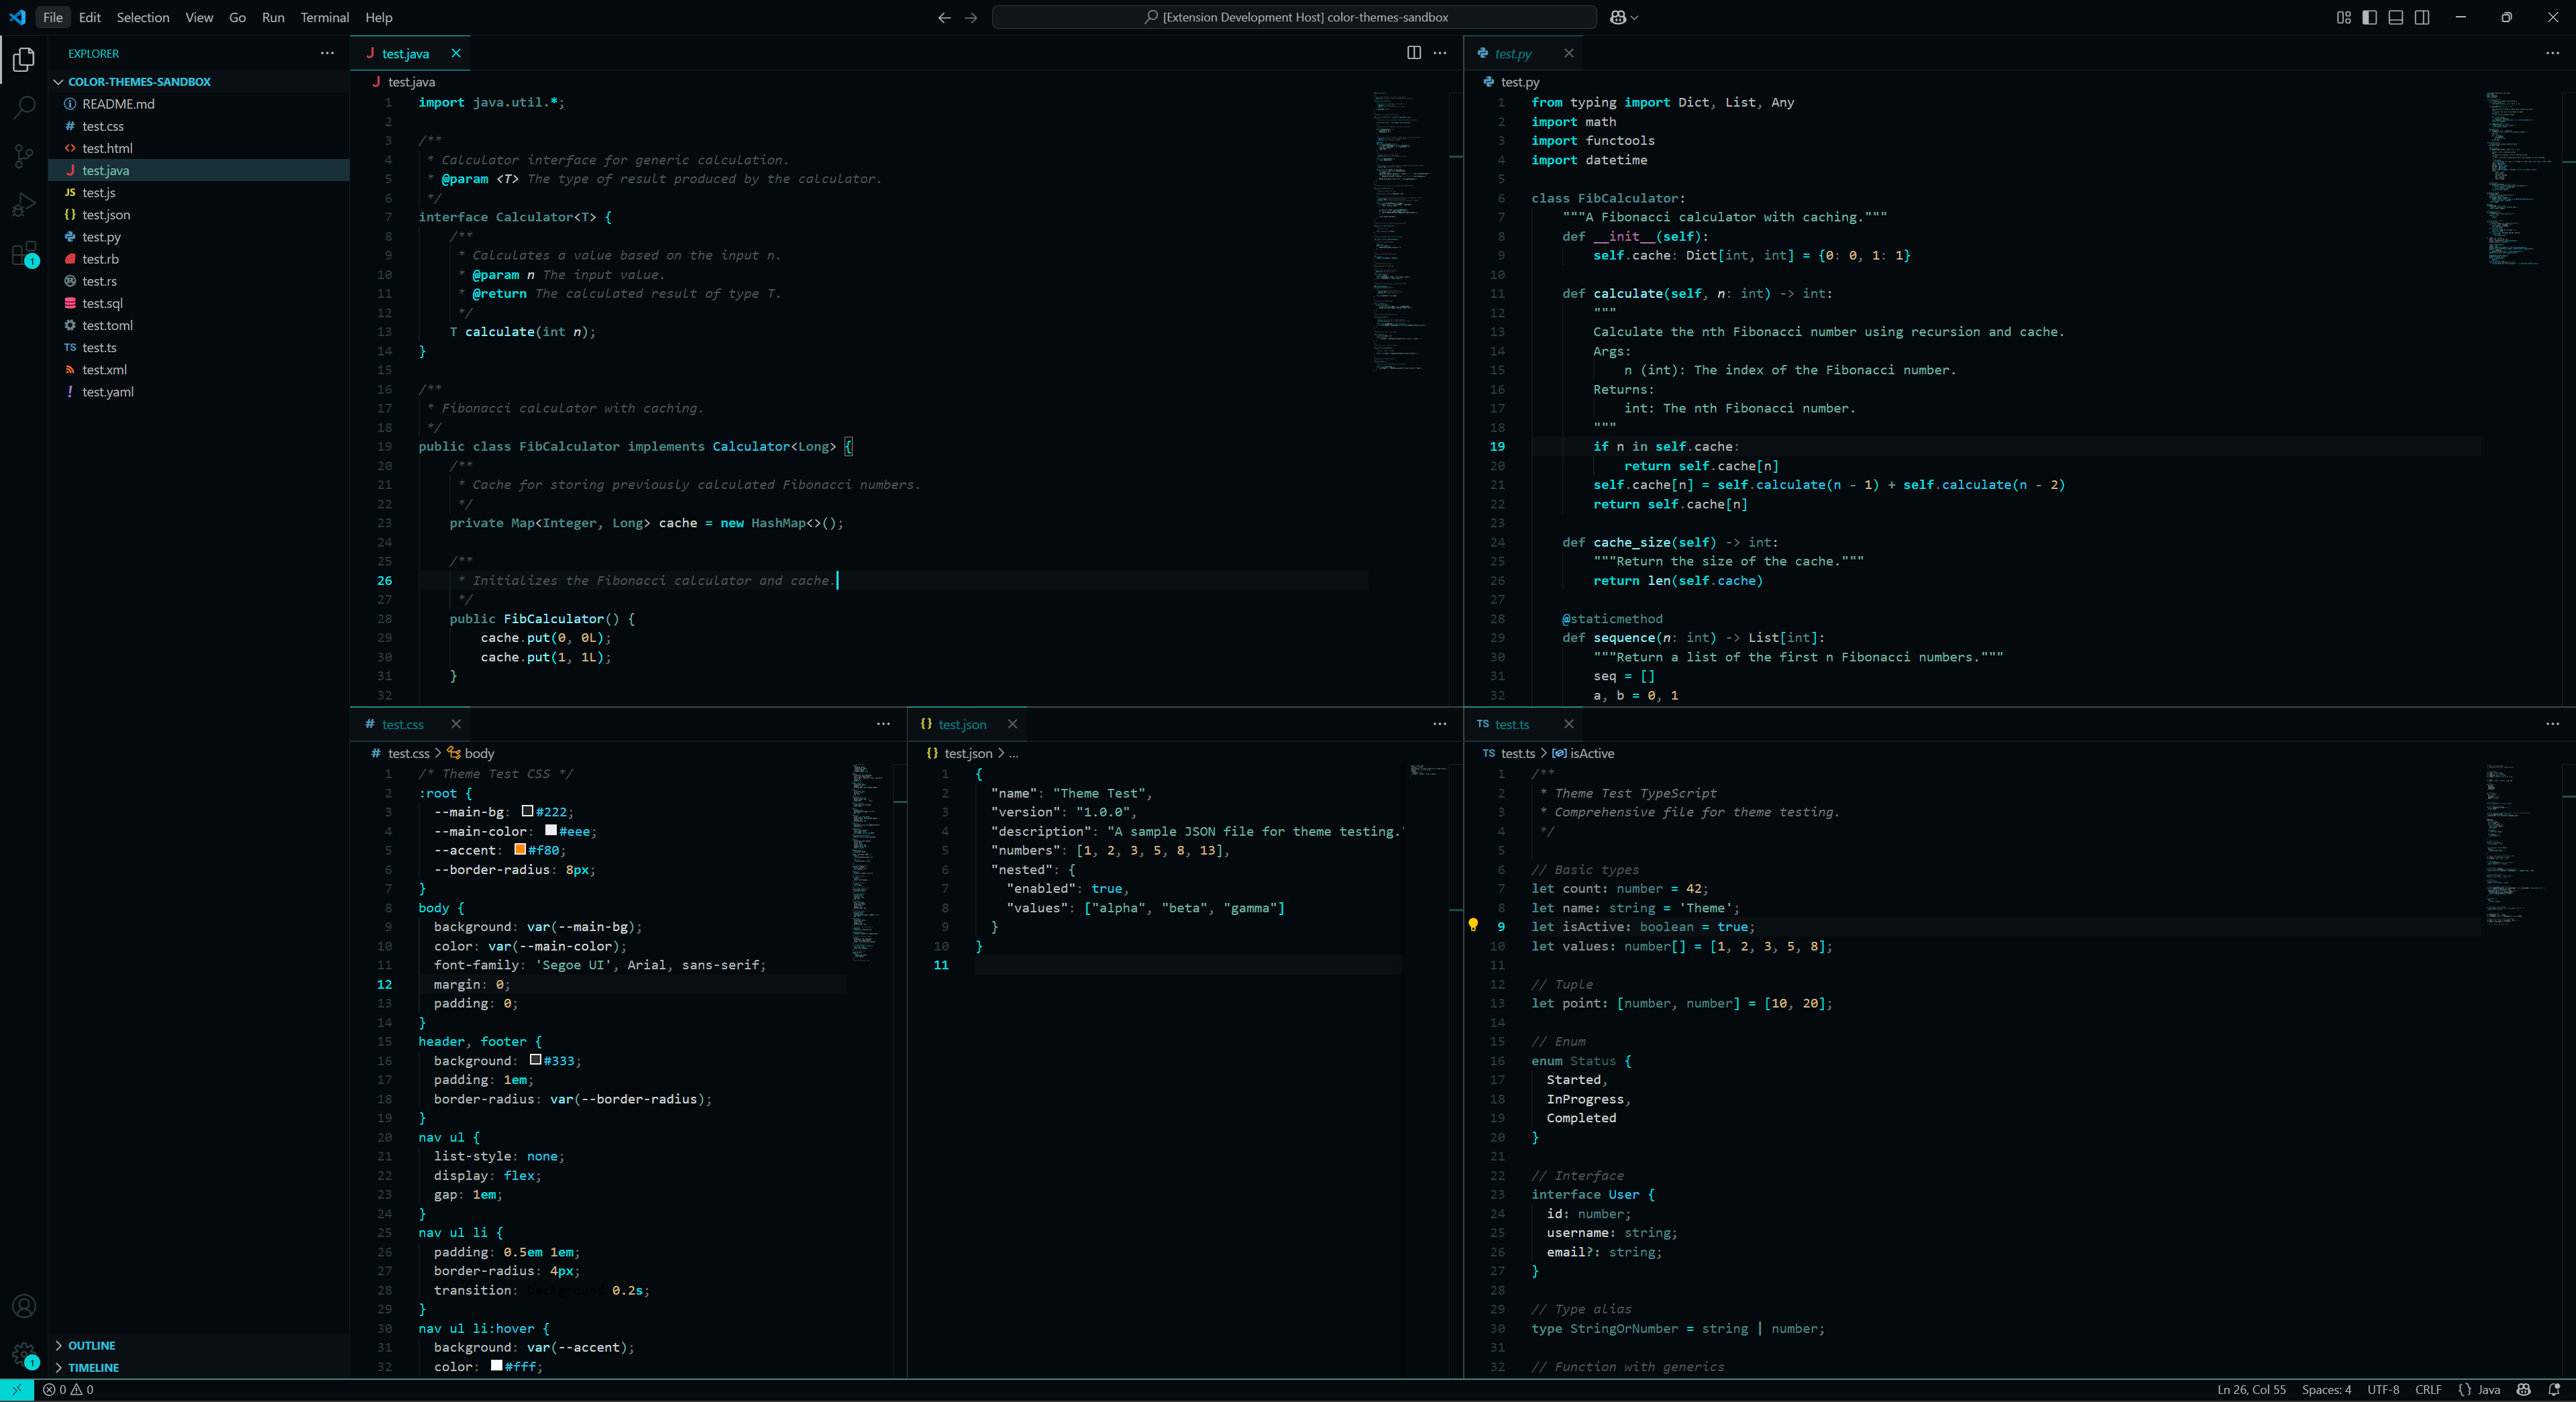Viewport: 2576px width, 1402px height.
Task: Open the Search view in activity bar
Action: [x=24, y=106]
